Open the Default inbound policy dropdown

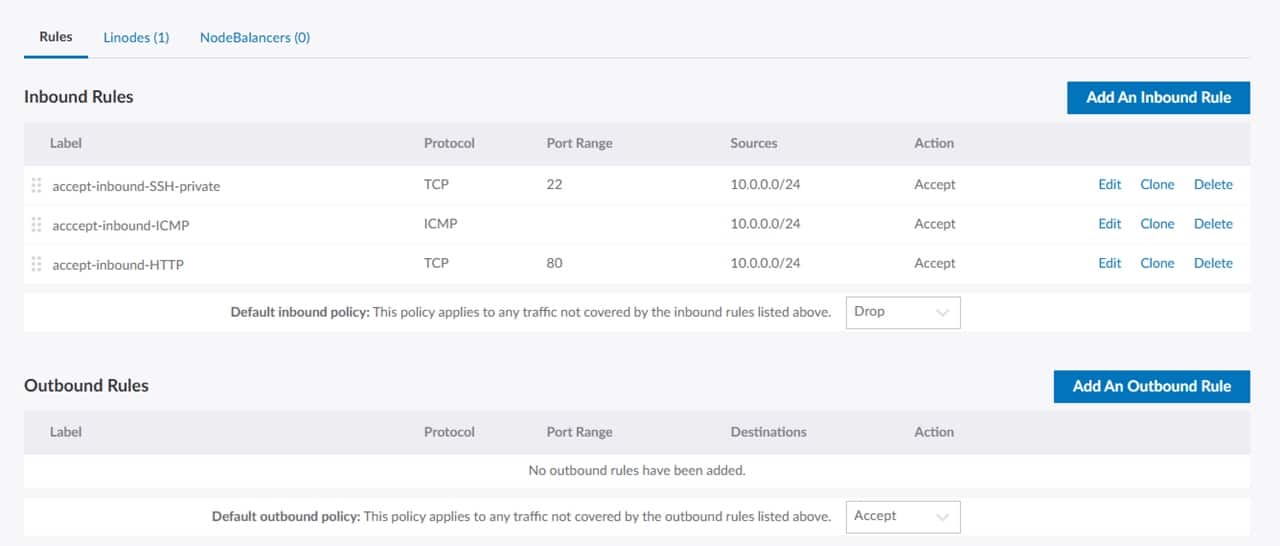pyautogui.click(x=902, y=312)
